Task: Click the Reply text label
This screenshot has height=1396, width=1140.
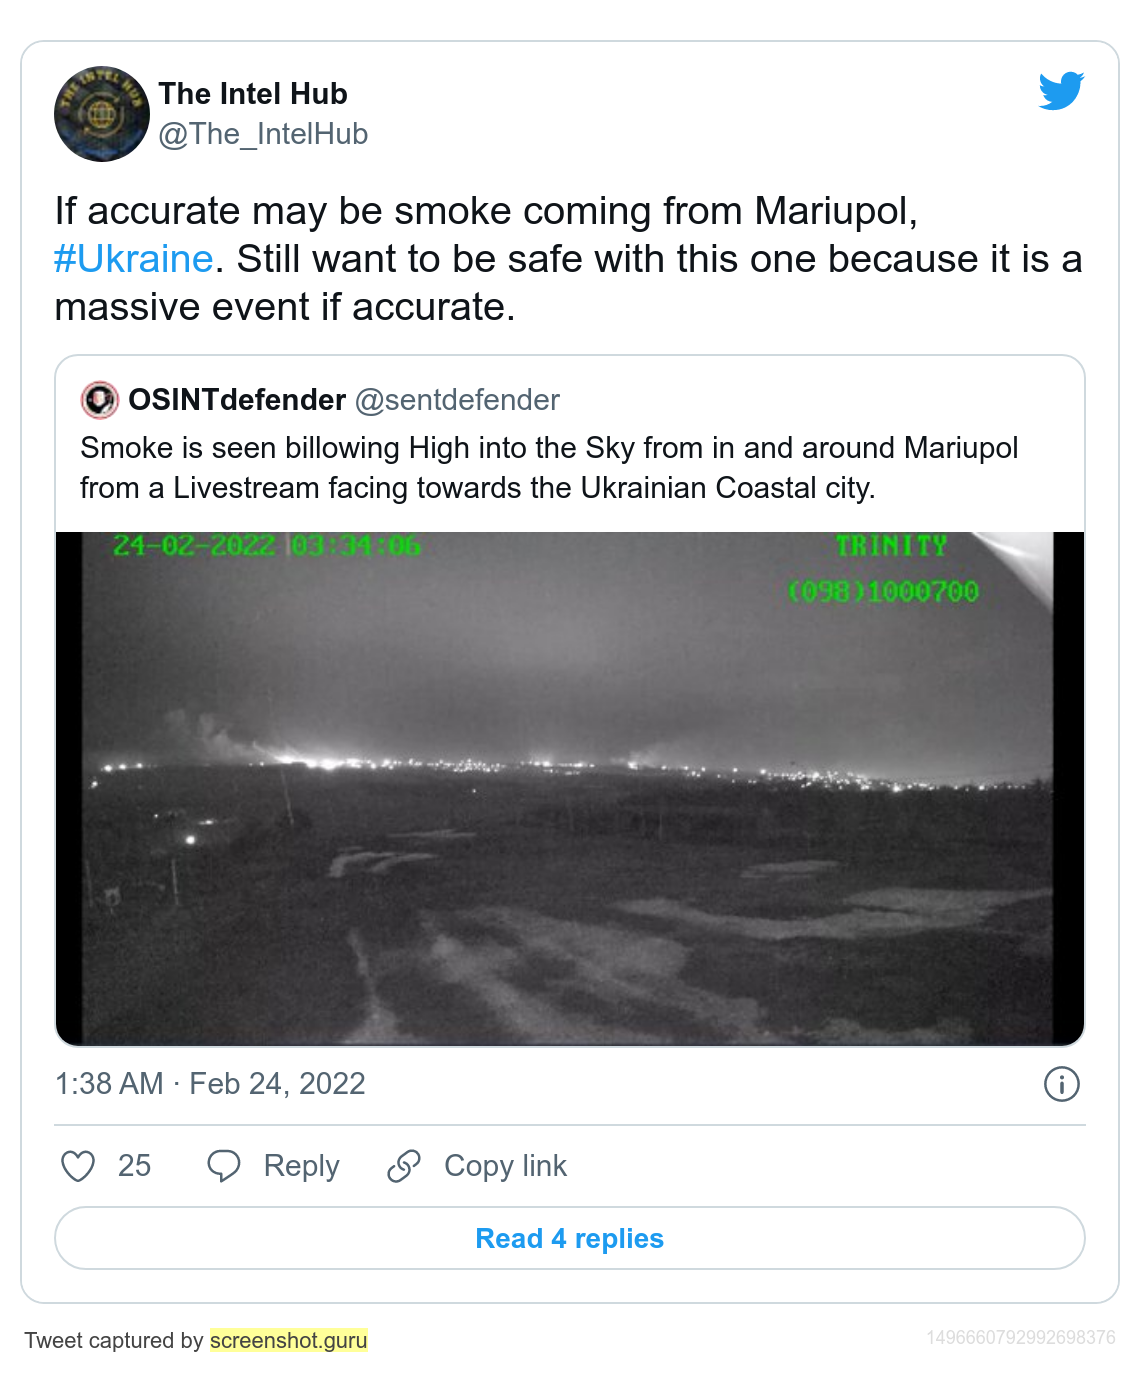Action: (301, 1166)
